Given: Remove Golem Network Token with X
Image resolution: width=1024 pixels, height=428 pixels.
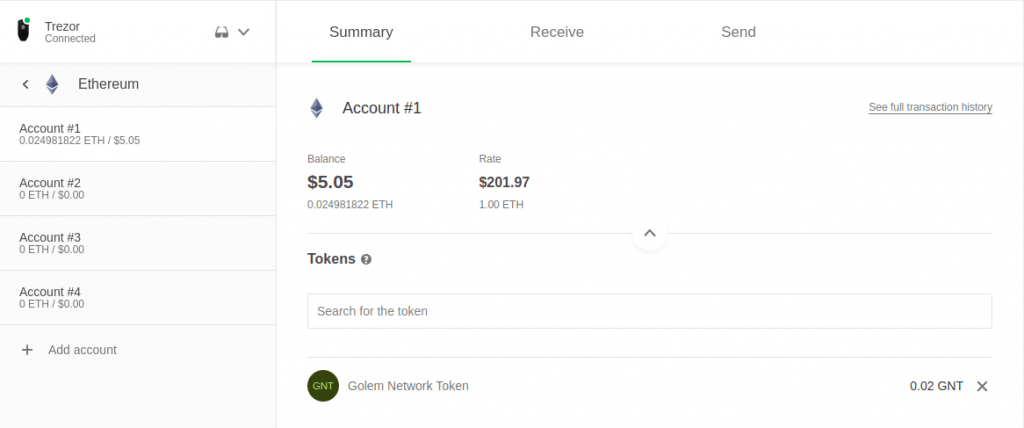Looking at the screenshot, I should tap(982, 386).
